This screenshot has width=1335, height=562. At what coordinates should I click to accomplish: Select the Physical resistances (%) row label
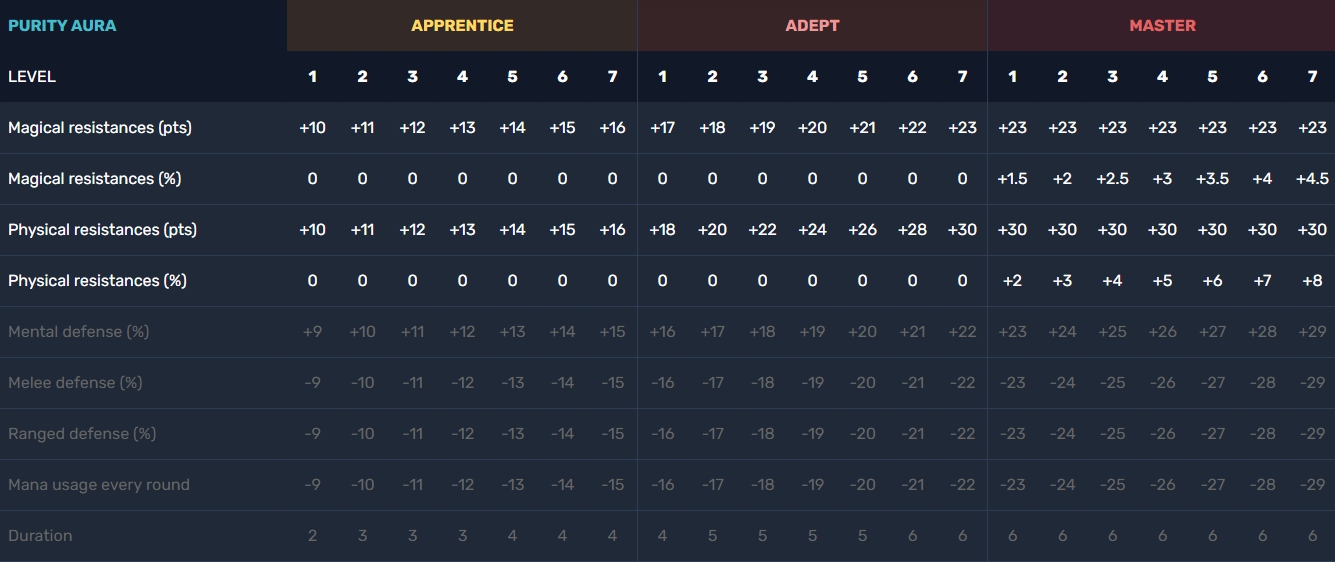(x=97, y=281)
